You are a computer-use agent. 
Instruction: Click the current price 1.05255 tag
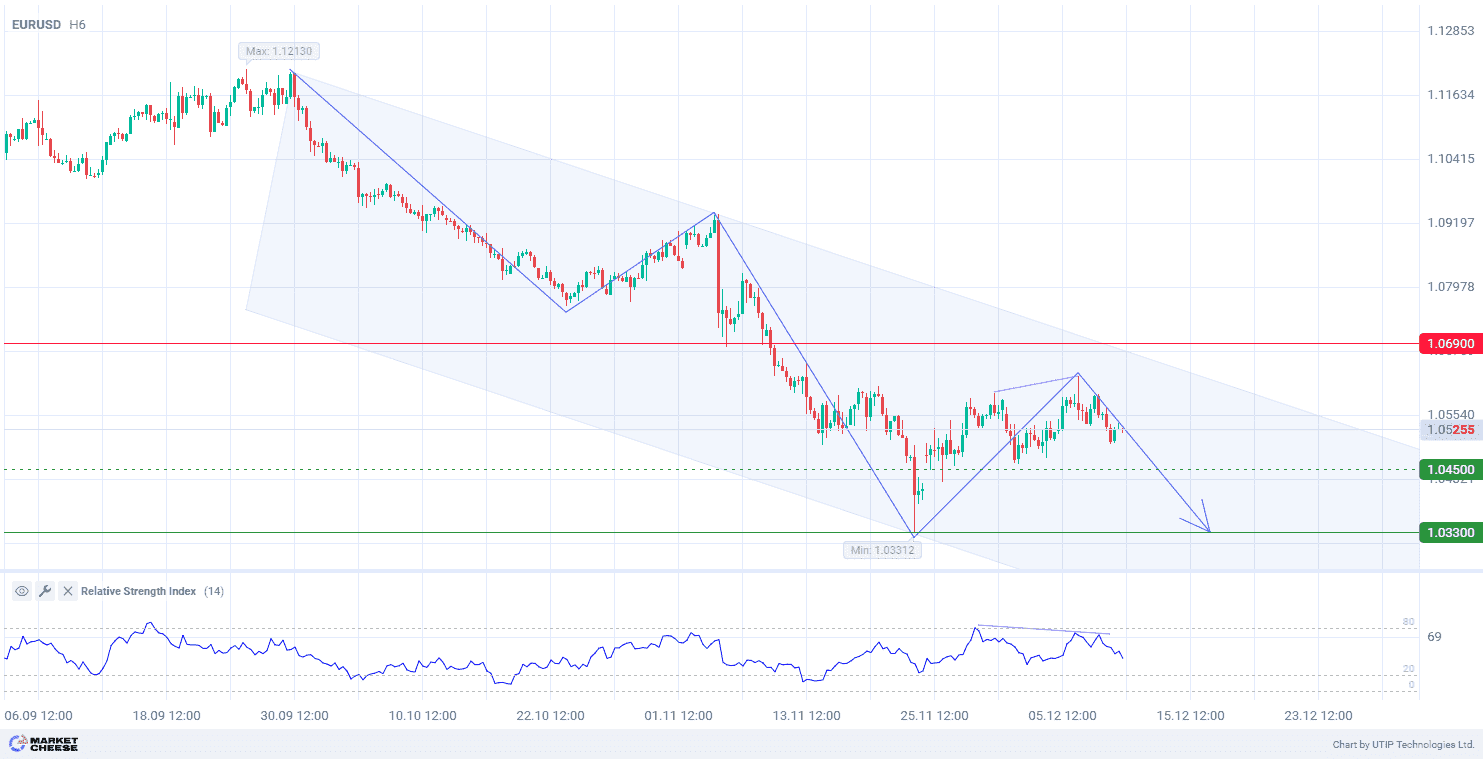tap(1449, 430)
